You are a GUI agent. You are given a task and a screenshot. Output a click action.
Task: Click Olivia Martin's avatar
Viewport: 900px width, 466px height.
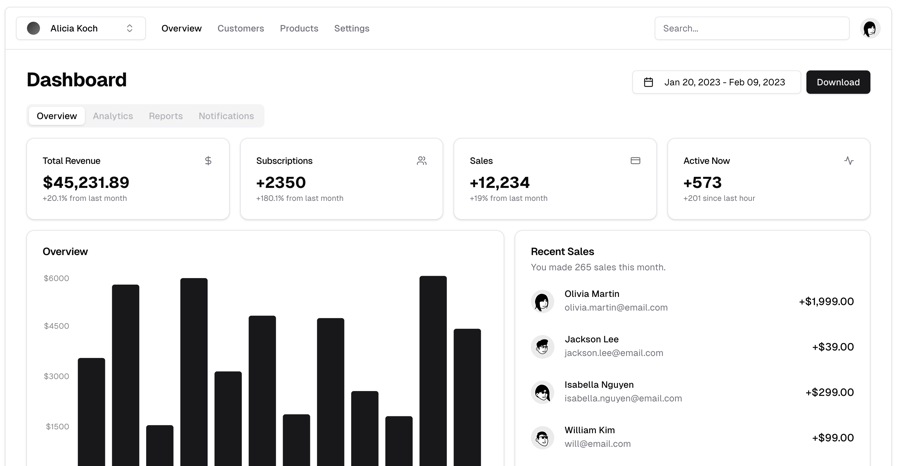[x=542, y=301]
